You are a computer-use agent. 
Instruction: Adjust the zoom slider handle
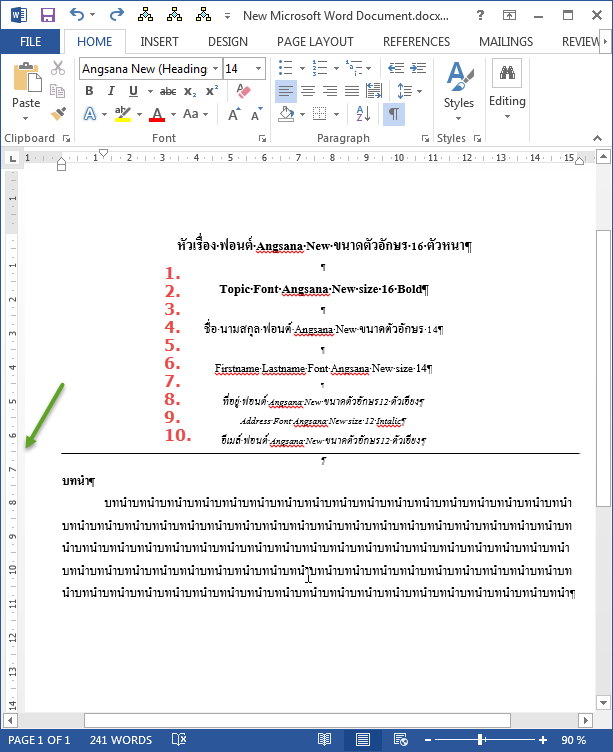point(480,740)
